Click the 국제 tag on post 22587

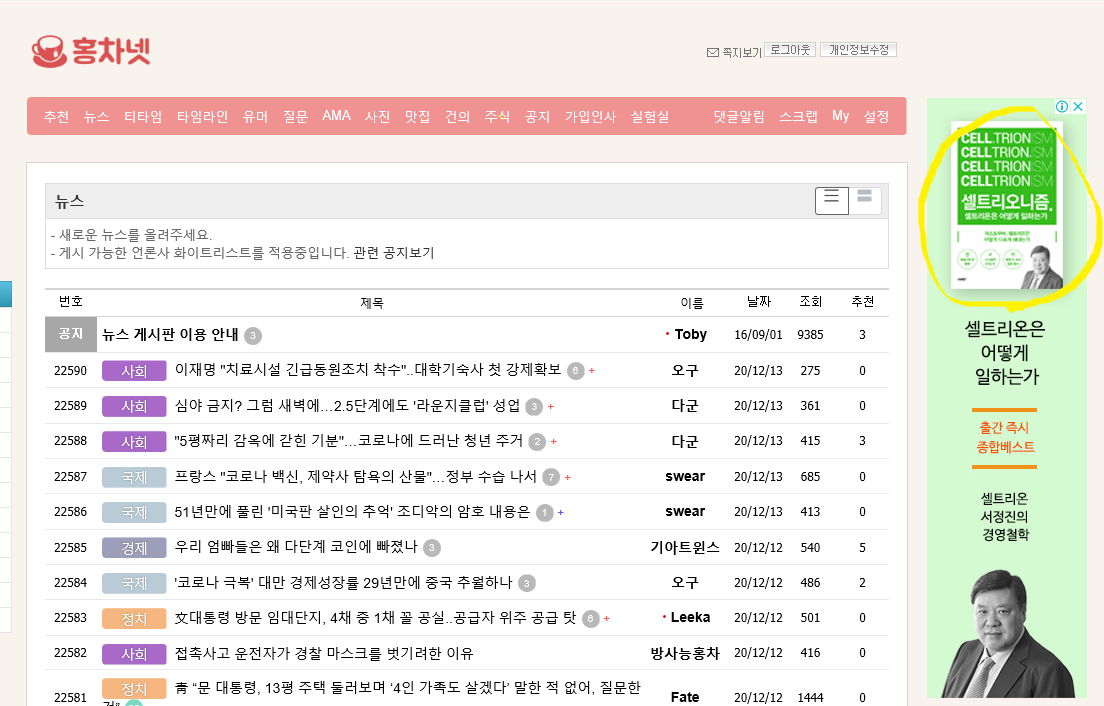point(134,477)
